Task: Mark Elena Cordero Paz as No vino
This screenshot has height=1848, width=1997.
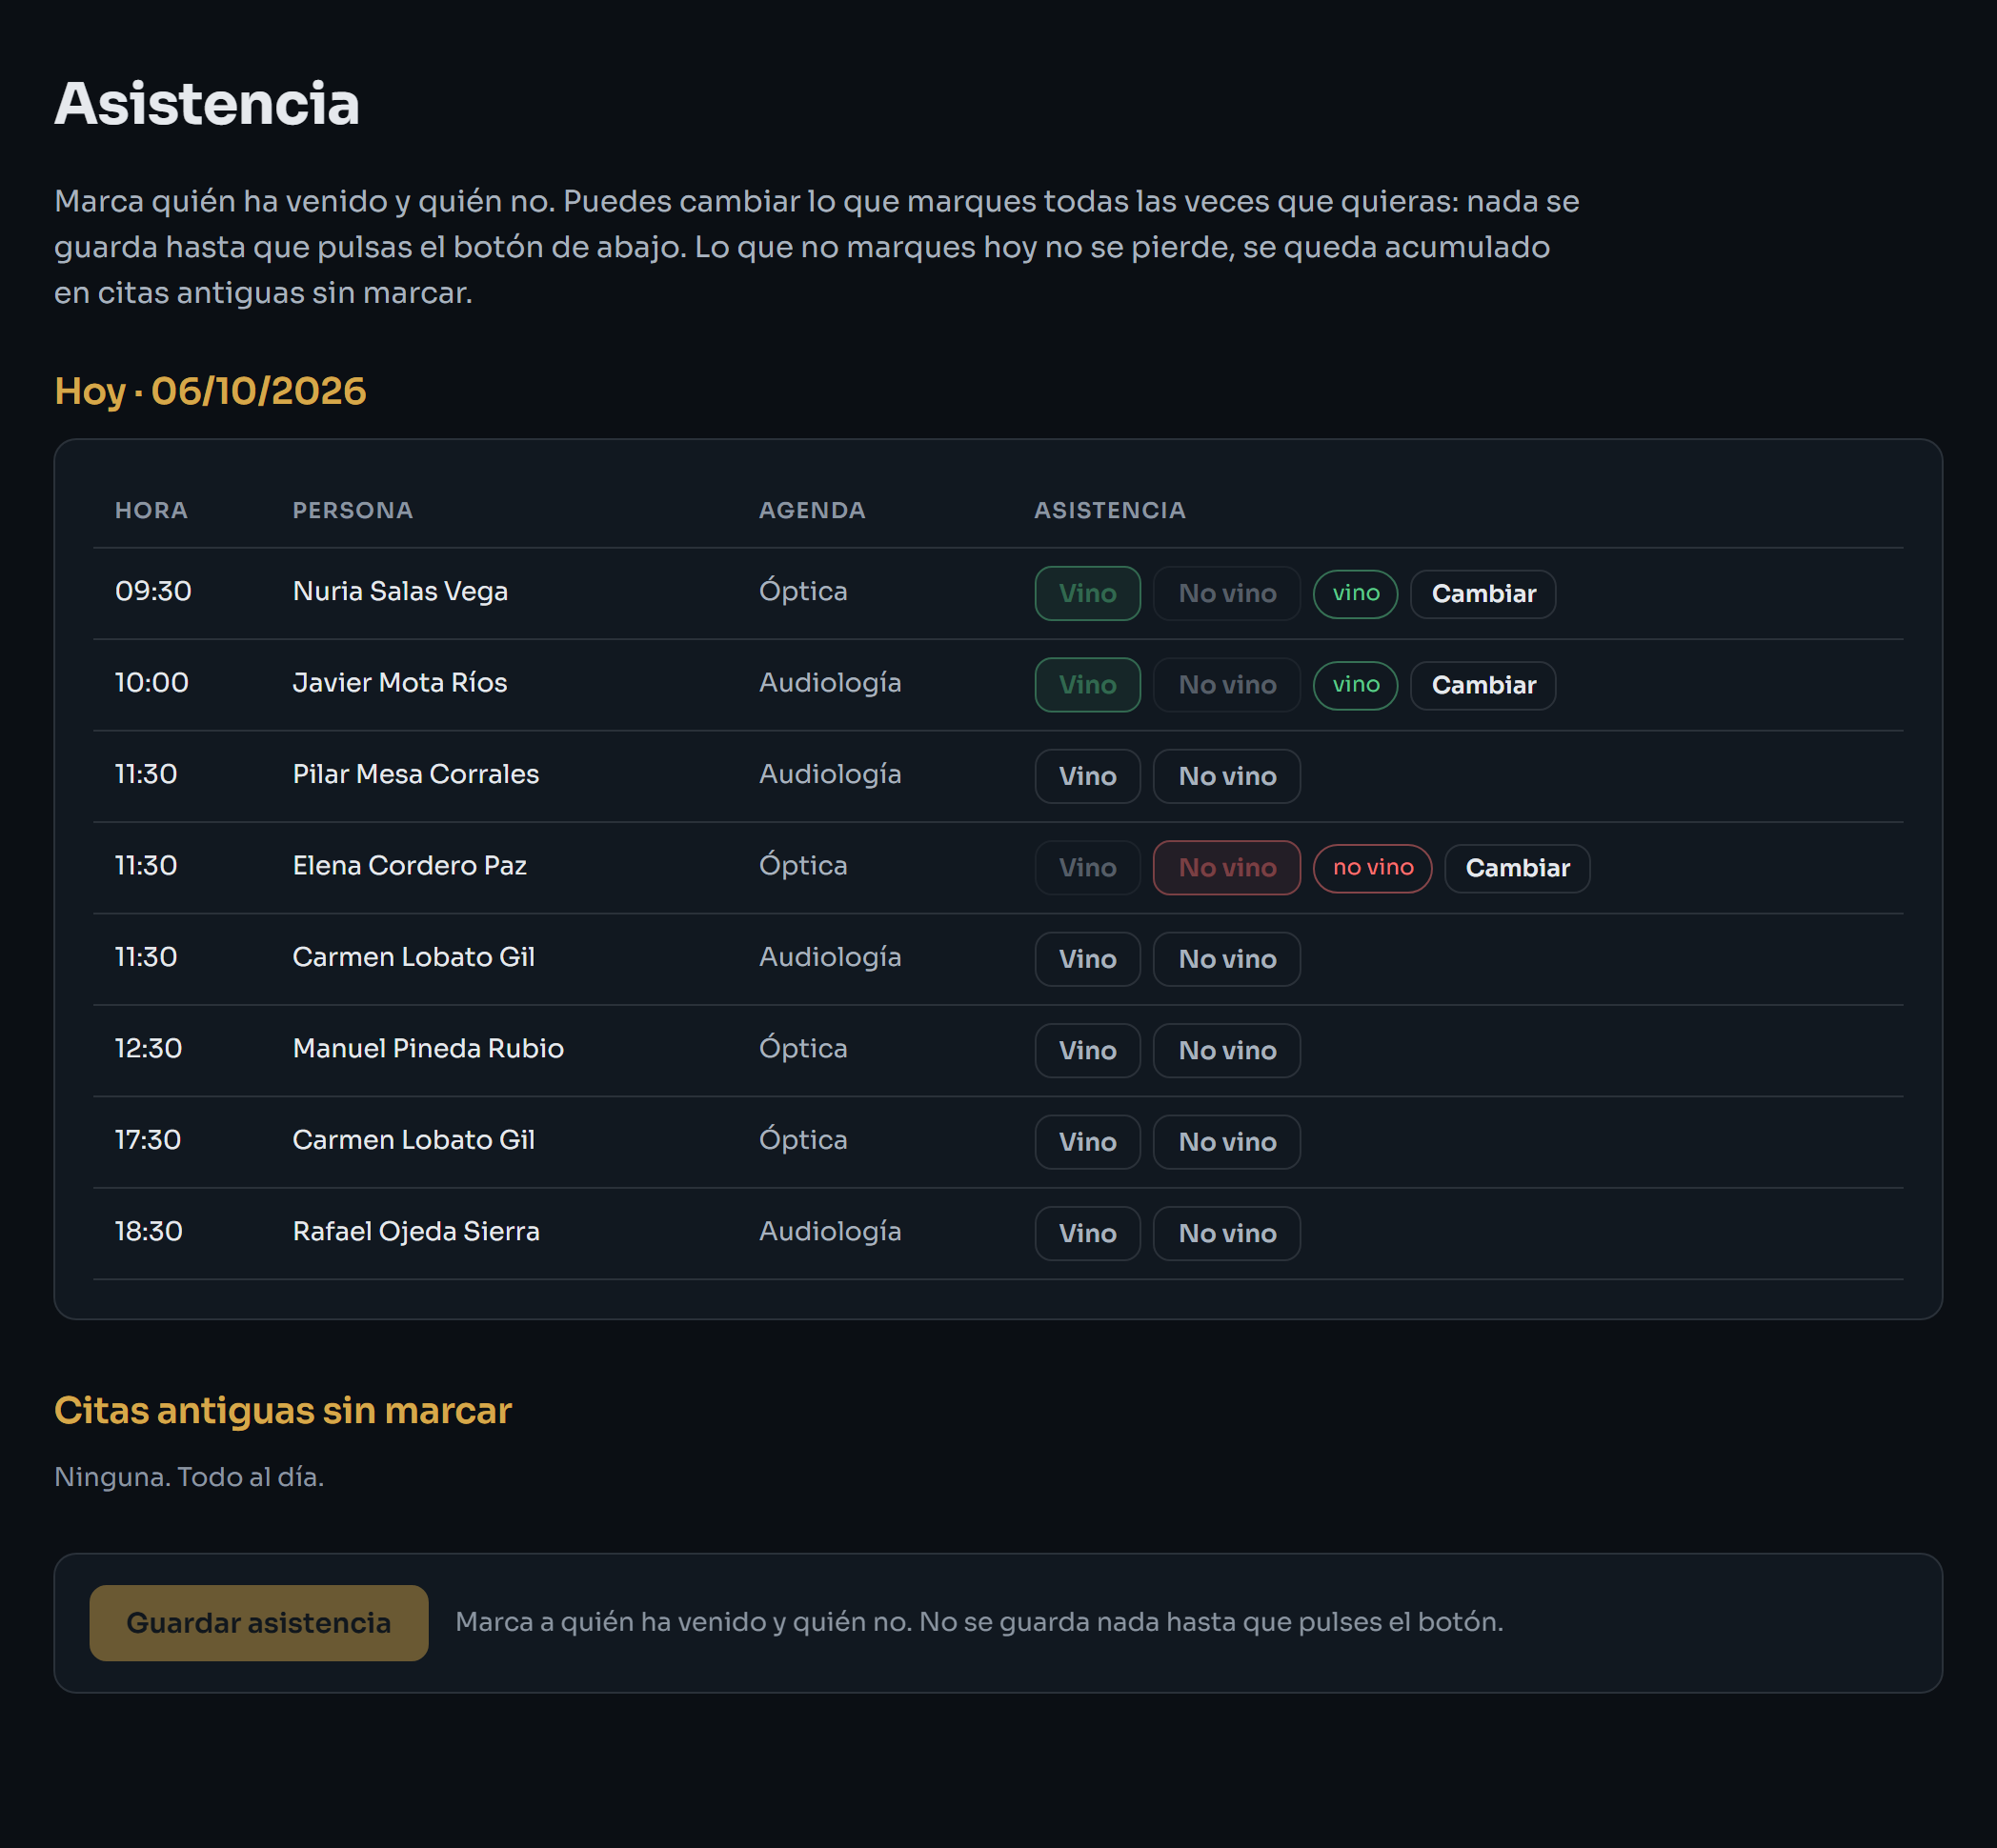Action: [1226, 867]
